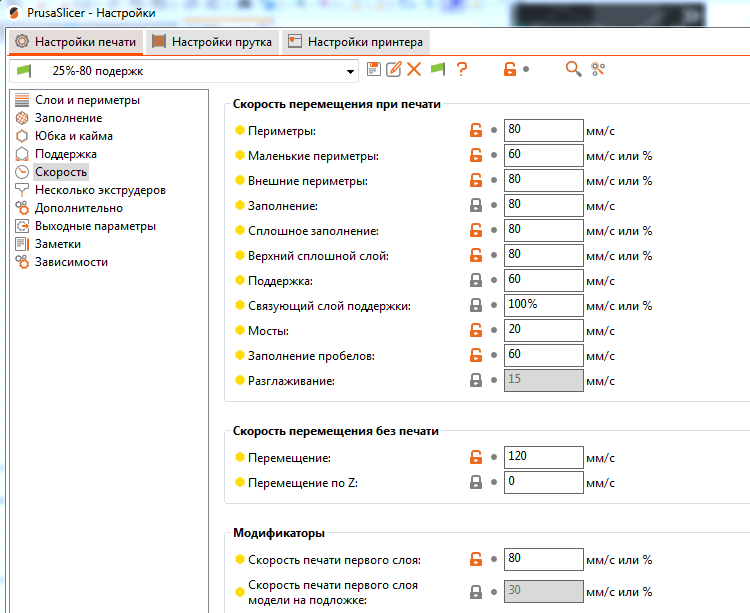Click the Заполнение пробелов setting label
Viewport: 750px width, 613px height.
[x=311, y=356]
